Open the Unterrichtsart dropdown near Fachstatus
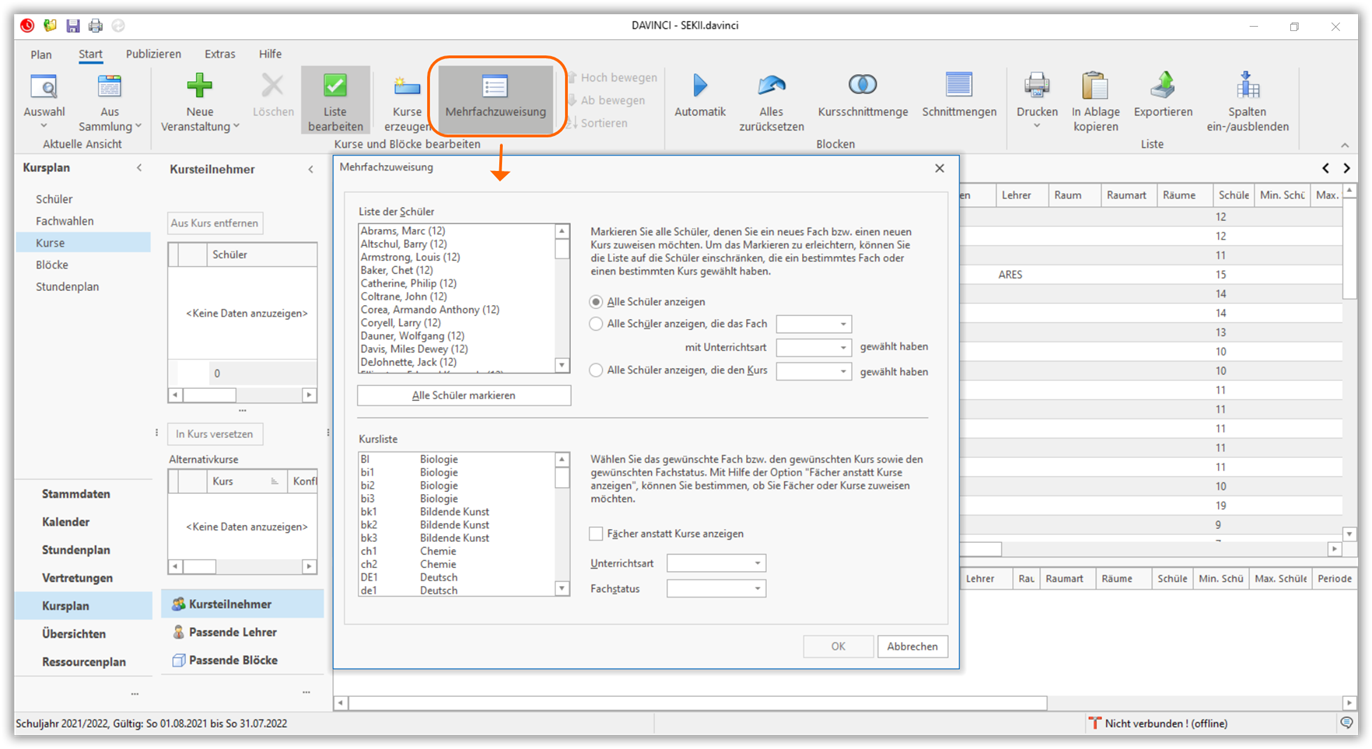Image resolution: width=1372 pixels, height=749 pixels. click(x=716, y=564)
